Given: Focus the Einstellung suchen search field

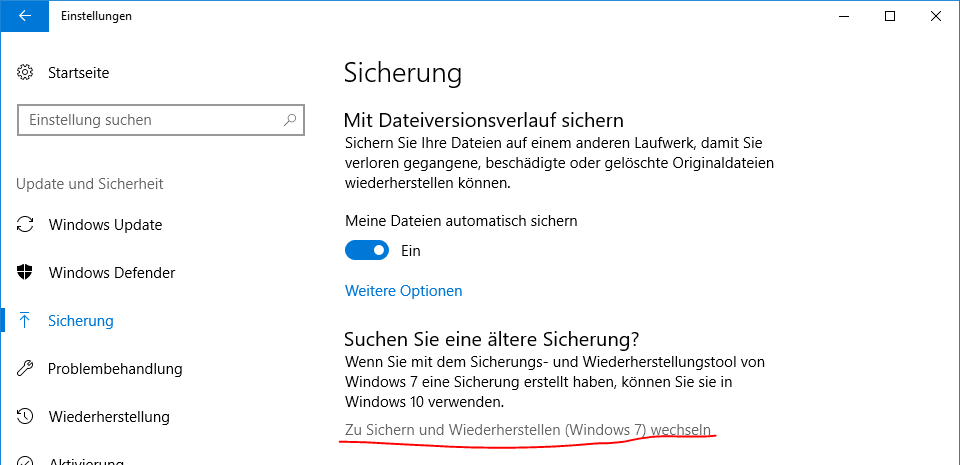Looking at the screenshot, I should click(x=150, y=120).
